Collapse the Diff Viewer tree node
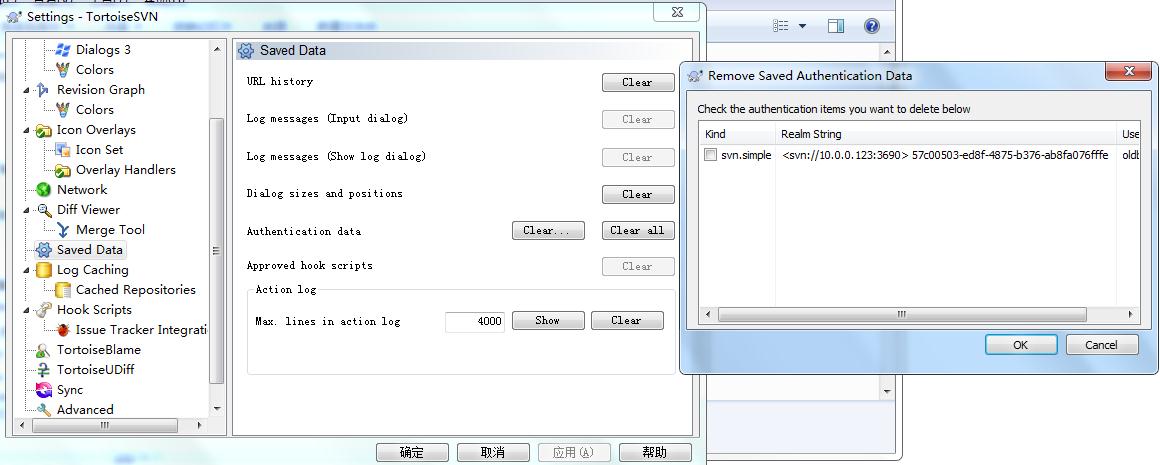Screen dimensions: 1160x465 coord(27,210)
